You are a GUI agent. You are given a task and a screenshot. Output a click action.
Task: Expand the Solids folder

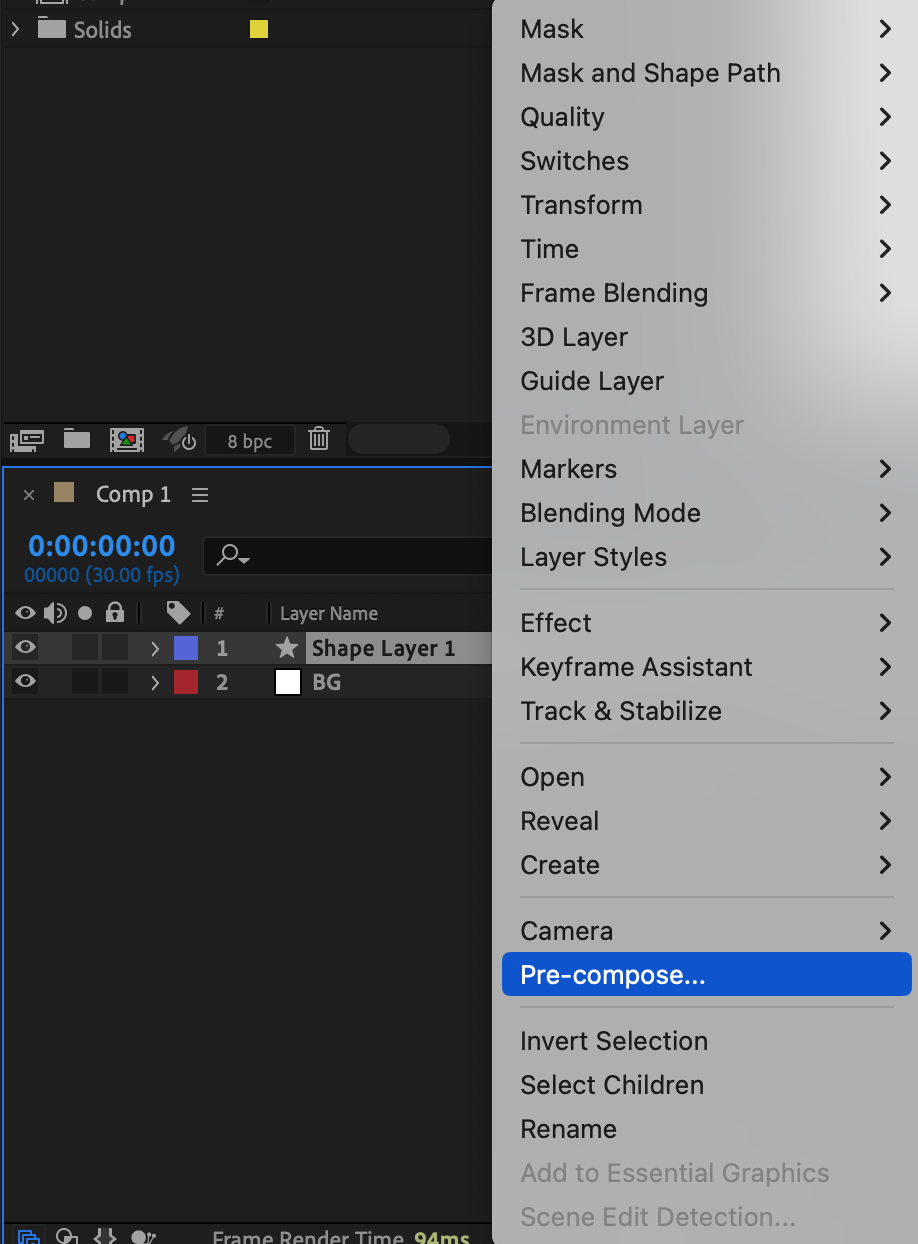click(15, 29)
